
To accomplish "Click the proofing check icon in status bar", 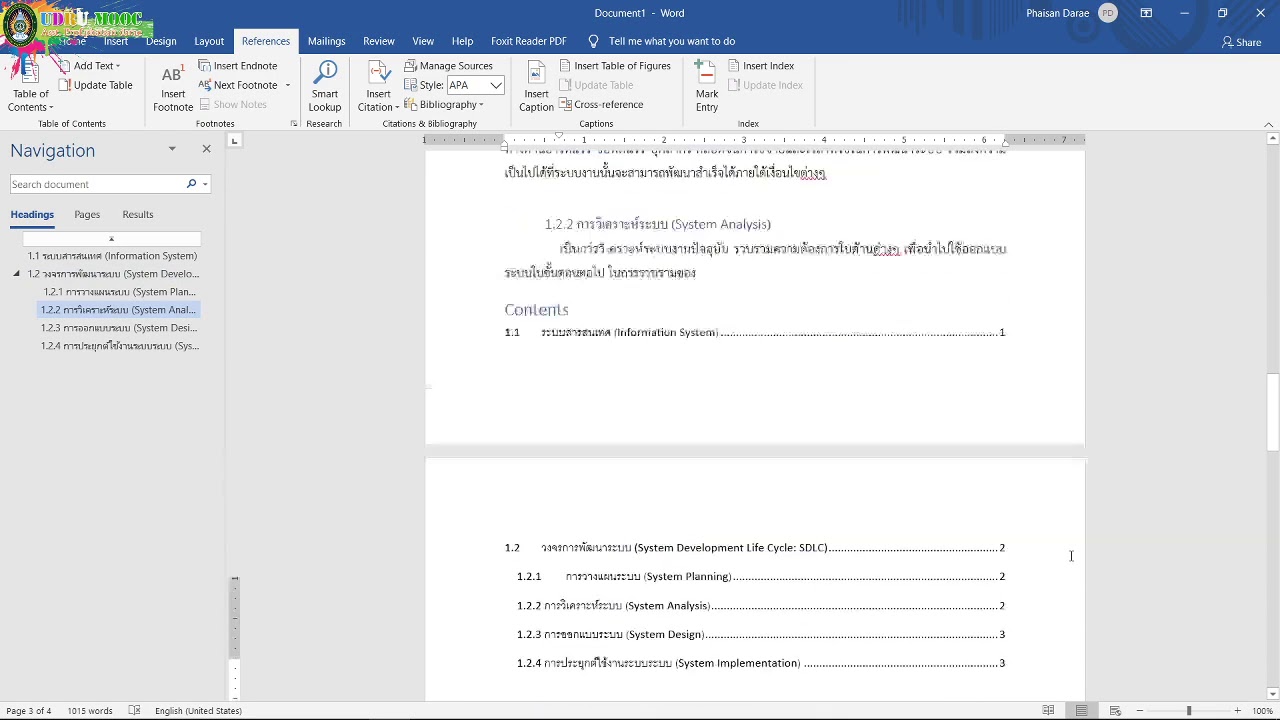I will 134,711.
